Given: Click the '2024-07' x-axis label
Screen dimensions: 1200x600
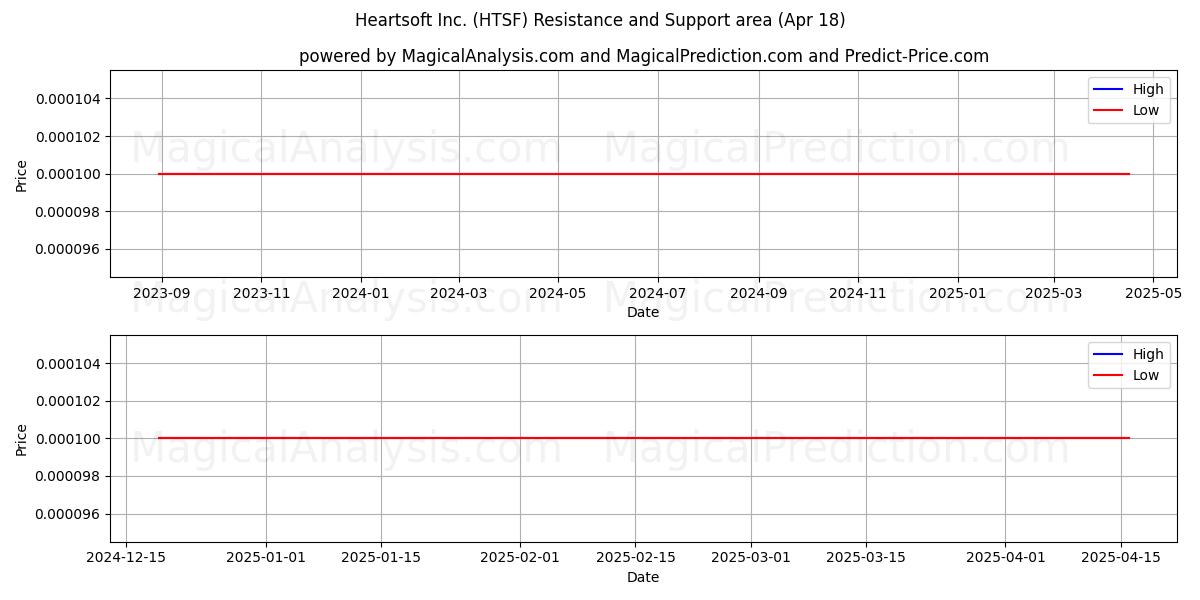Looking at the screenshot, I should tap(658, 295).
